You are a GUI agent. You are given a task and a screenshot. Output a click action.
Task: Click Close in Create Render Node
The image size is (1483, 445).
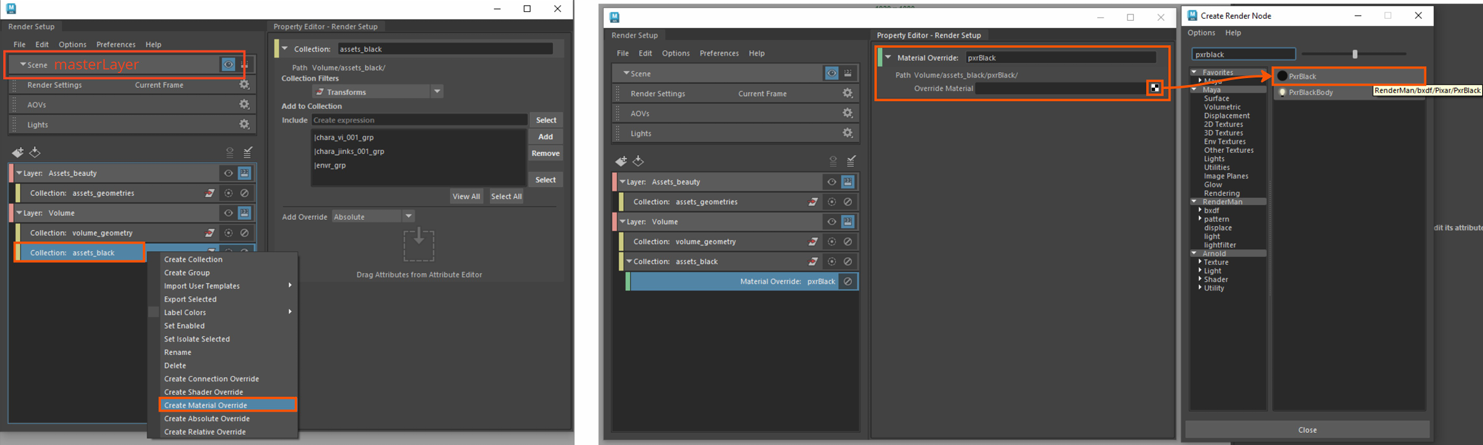[1306, 430]
